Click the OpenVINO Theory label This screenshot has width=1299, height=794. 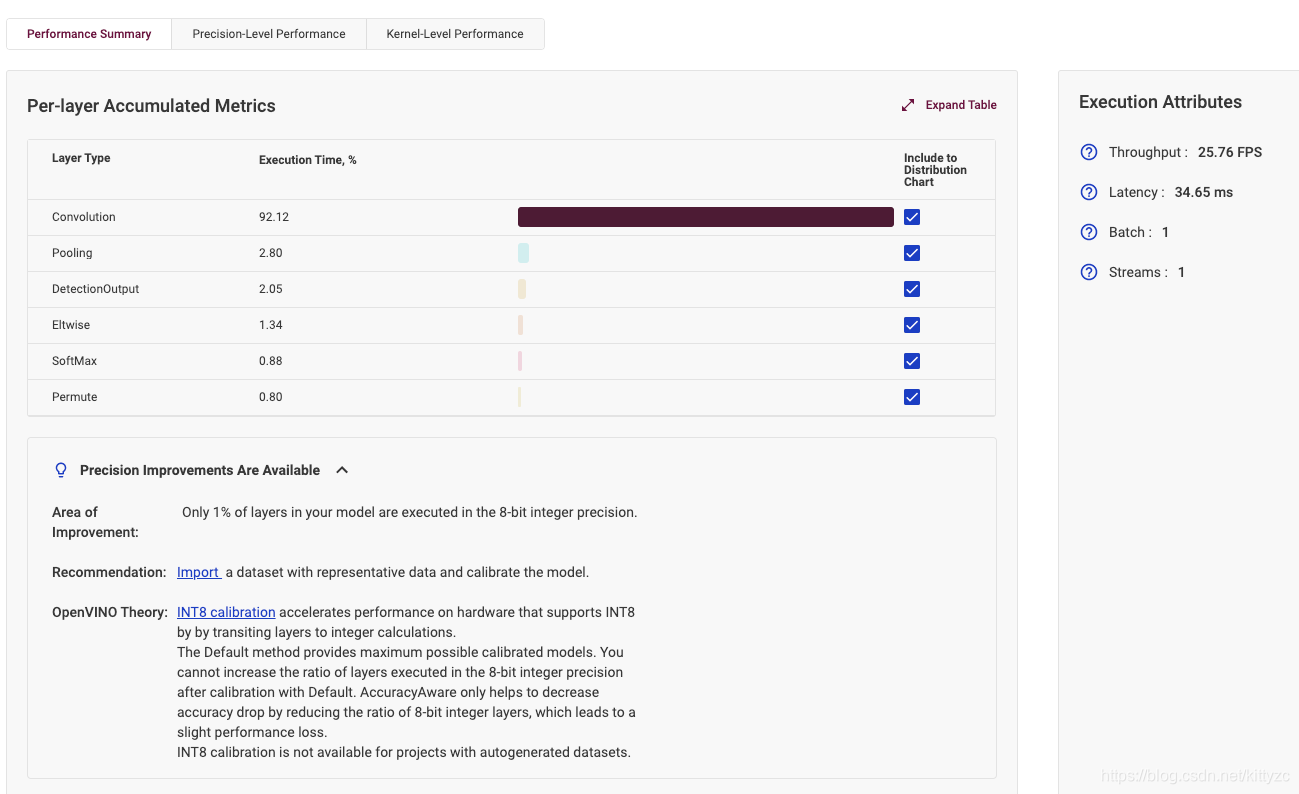[110, 612]
